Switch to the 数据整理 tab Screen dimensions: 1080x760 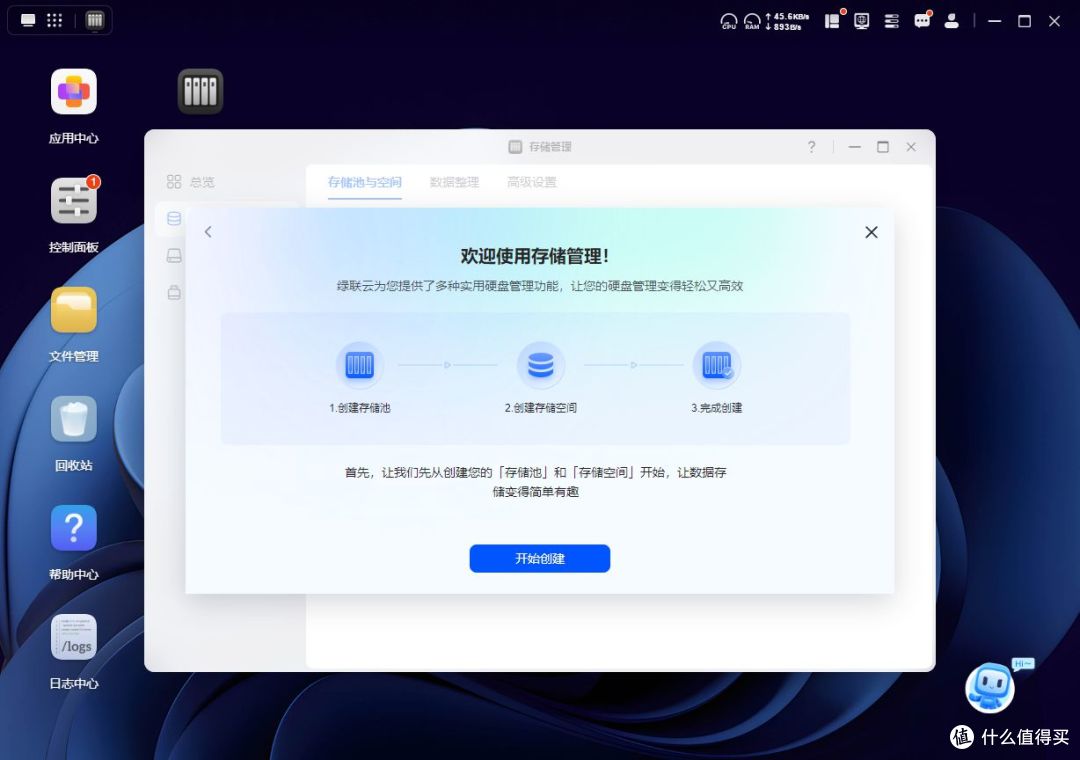(x=454, y=182)
